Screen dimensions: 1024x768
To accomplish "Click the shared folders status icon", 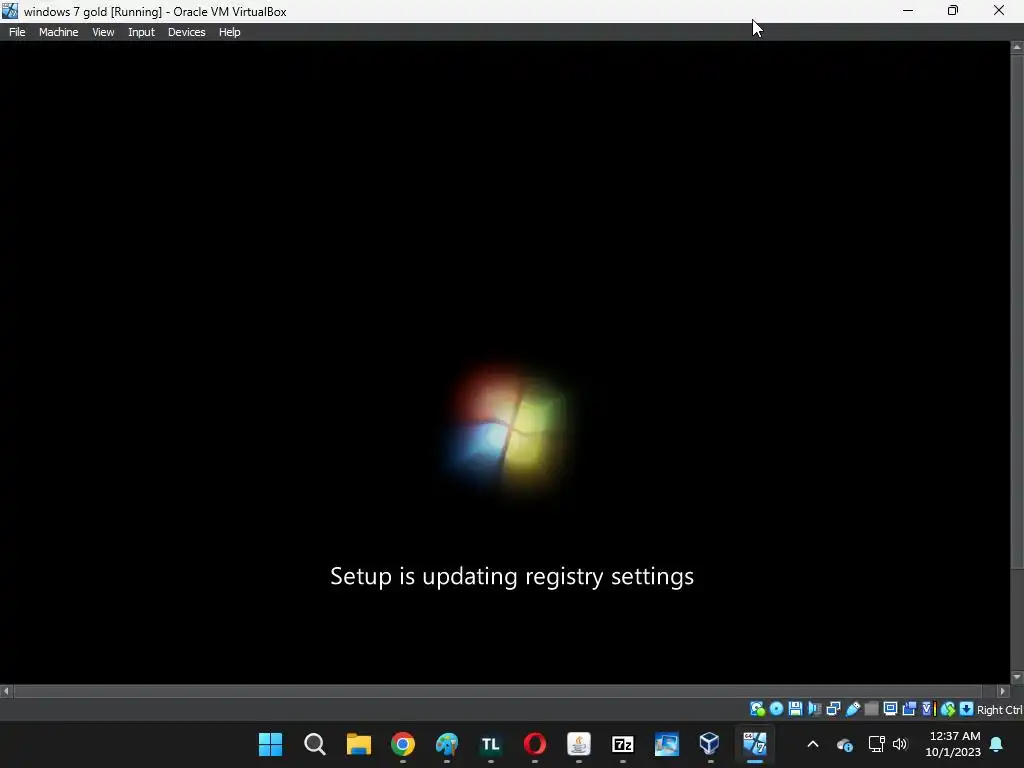I will pos(871,709).
